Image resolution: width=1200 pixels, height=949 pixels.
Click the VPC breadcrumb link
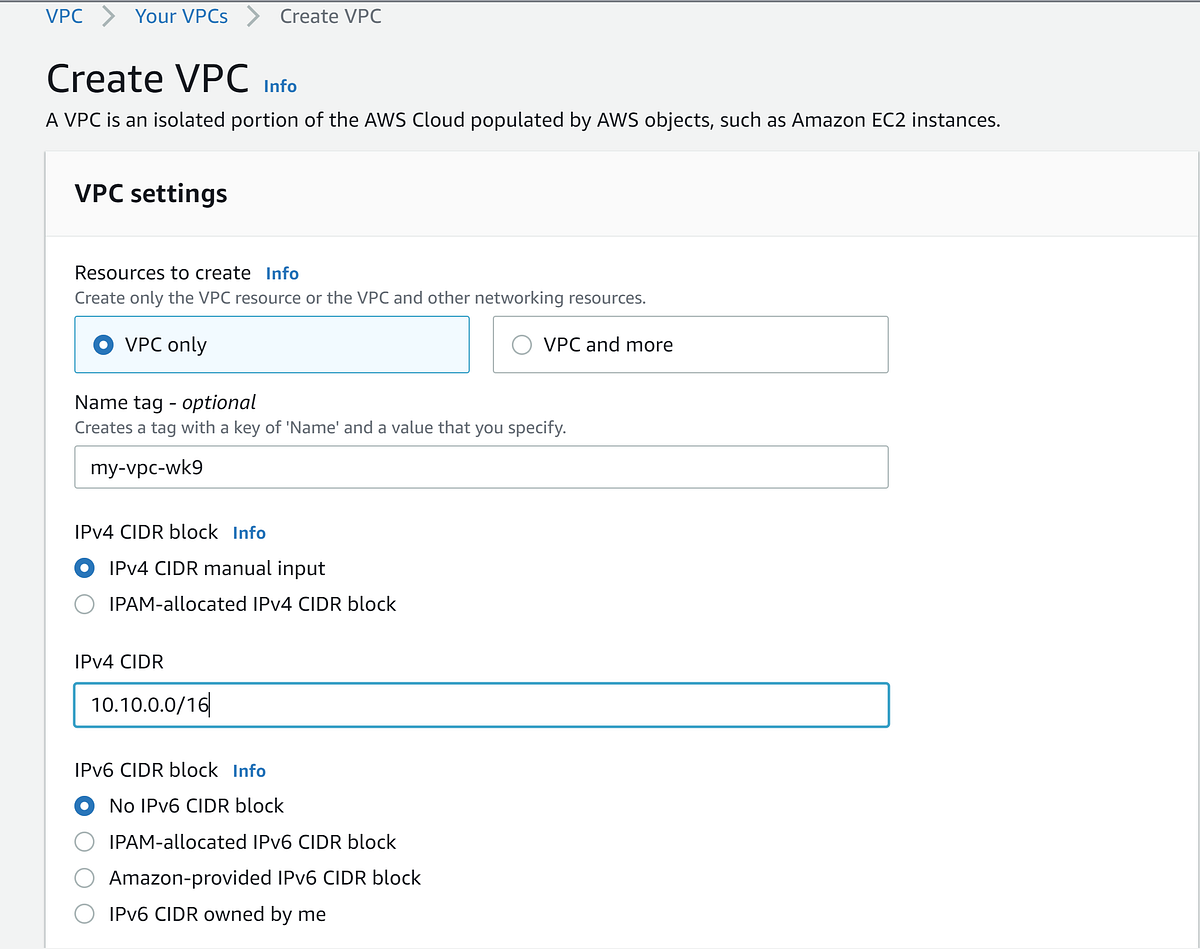coord(64,16)
